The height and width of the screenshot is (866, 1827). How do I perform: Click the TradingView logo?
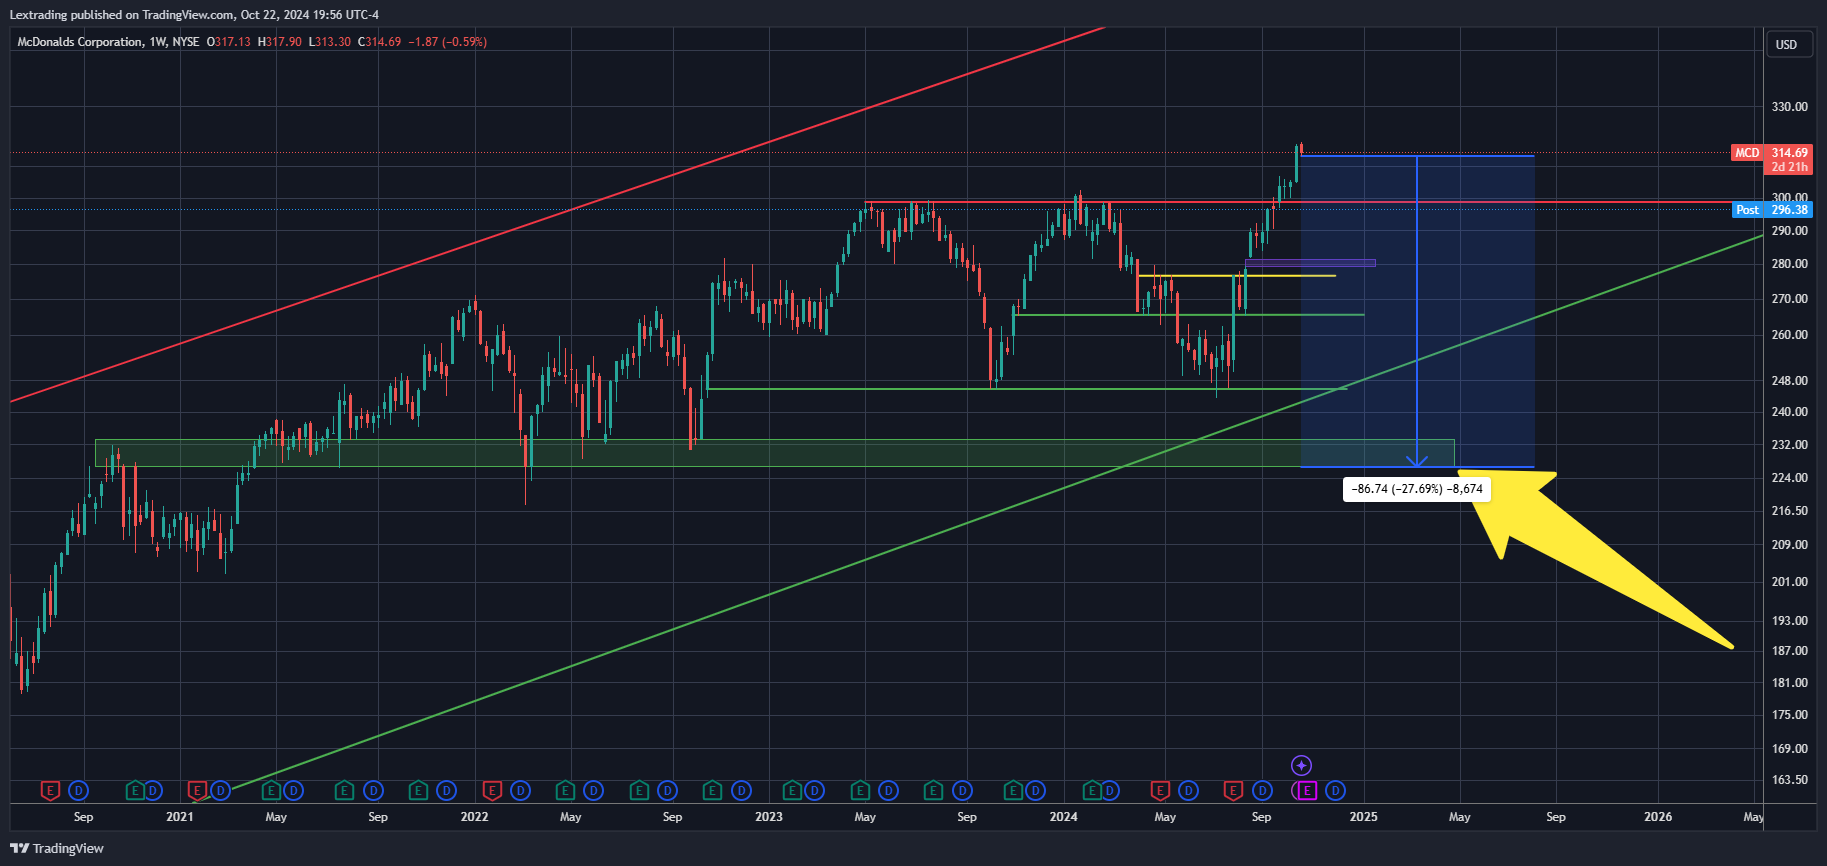(x=57, y=848)
